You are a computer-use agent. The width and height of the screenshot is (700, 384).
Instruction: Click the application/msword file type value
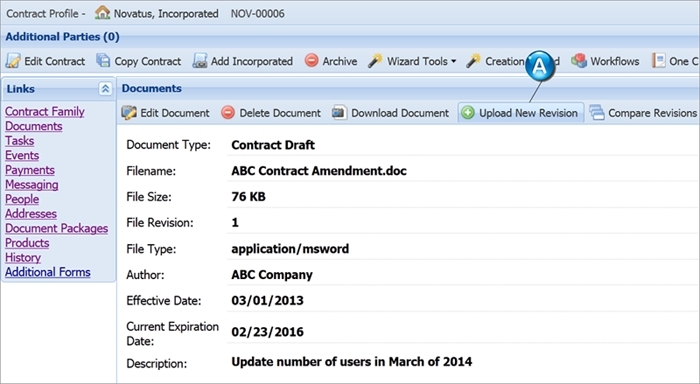pos(290,249)
